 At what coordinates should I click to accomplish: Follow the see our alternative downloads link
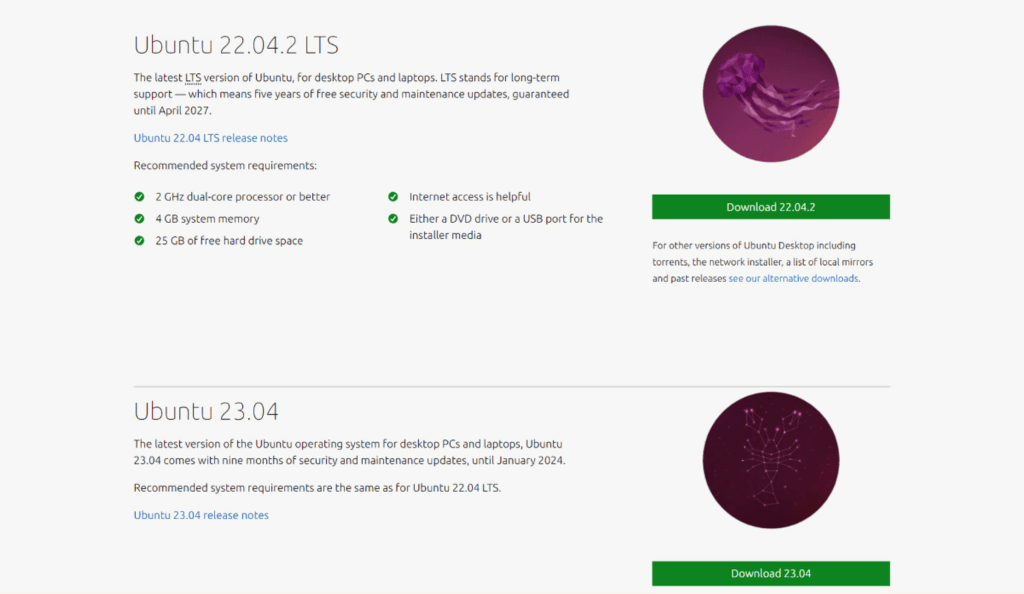click(793, 278)
